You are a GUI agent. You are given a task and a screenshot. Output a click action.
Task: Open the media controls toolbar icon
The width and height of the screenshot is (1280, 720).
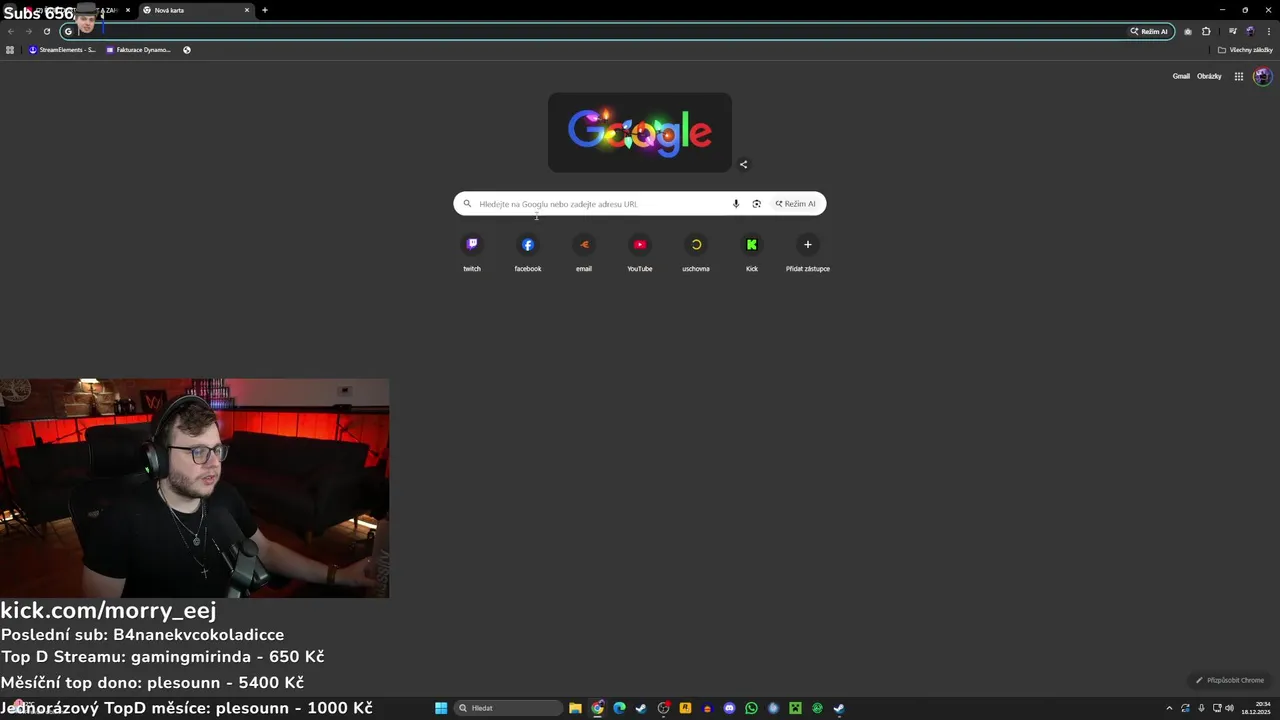point(1232,31)
